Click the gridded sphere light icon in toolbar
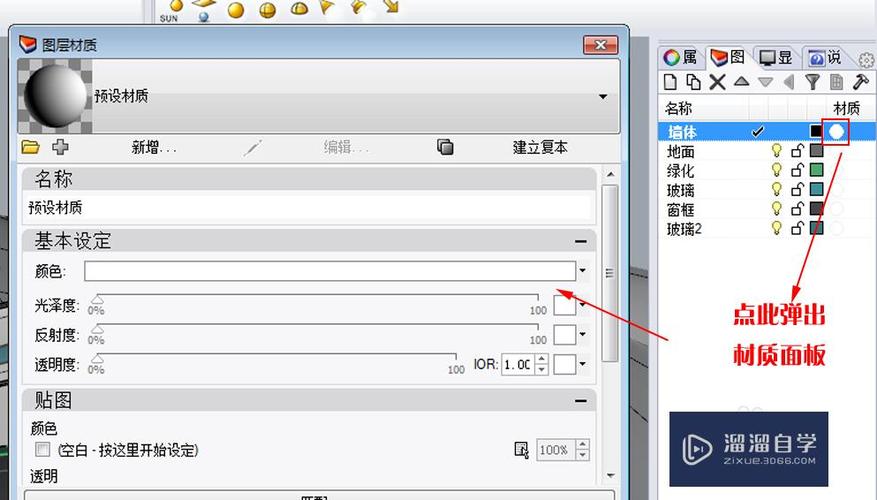 coord(268,10)
